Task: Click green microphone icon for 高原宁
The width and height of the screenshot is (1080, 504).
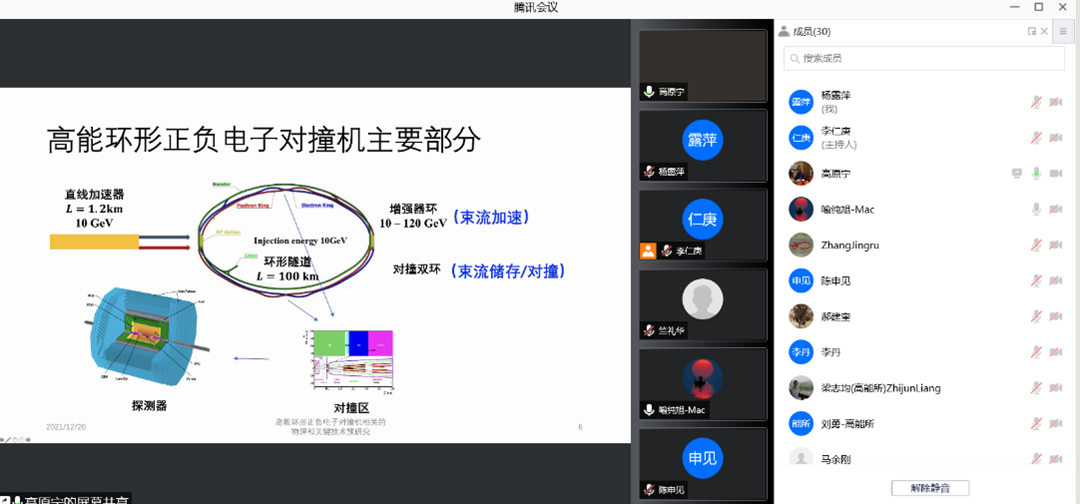Action: tap(1037, 173)
